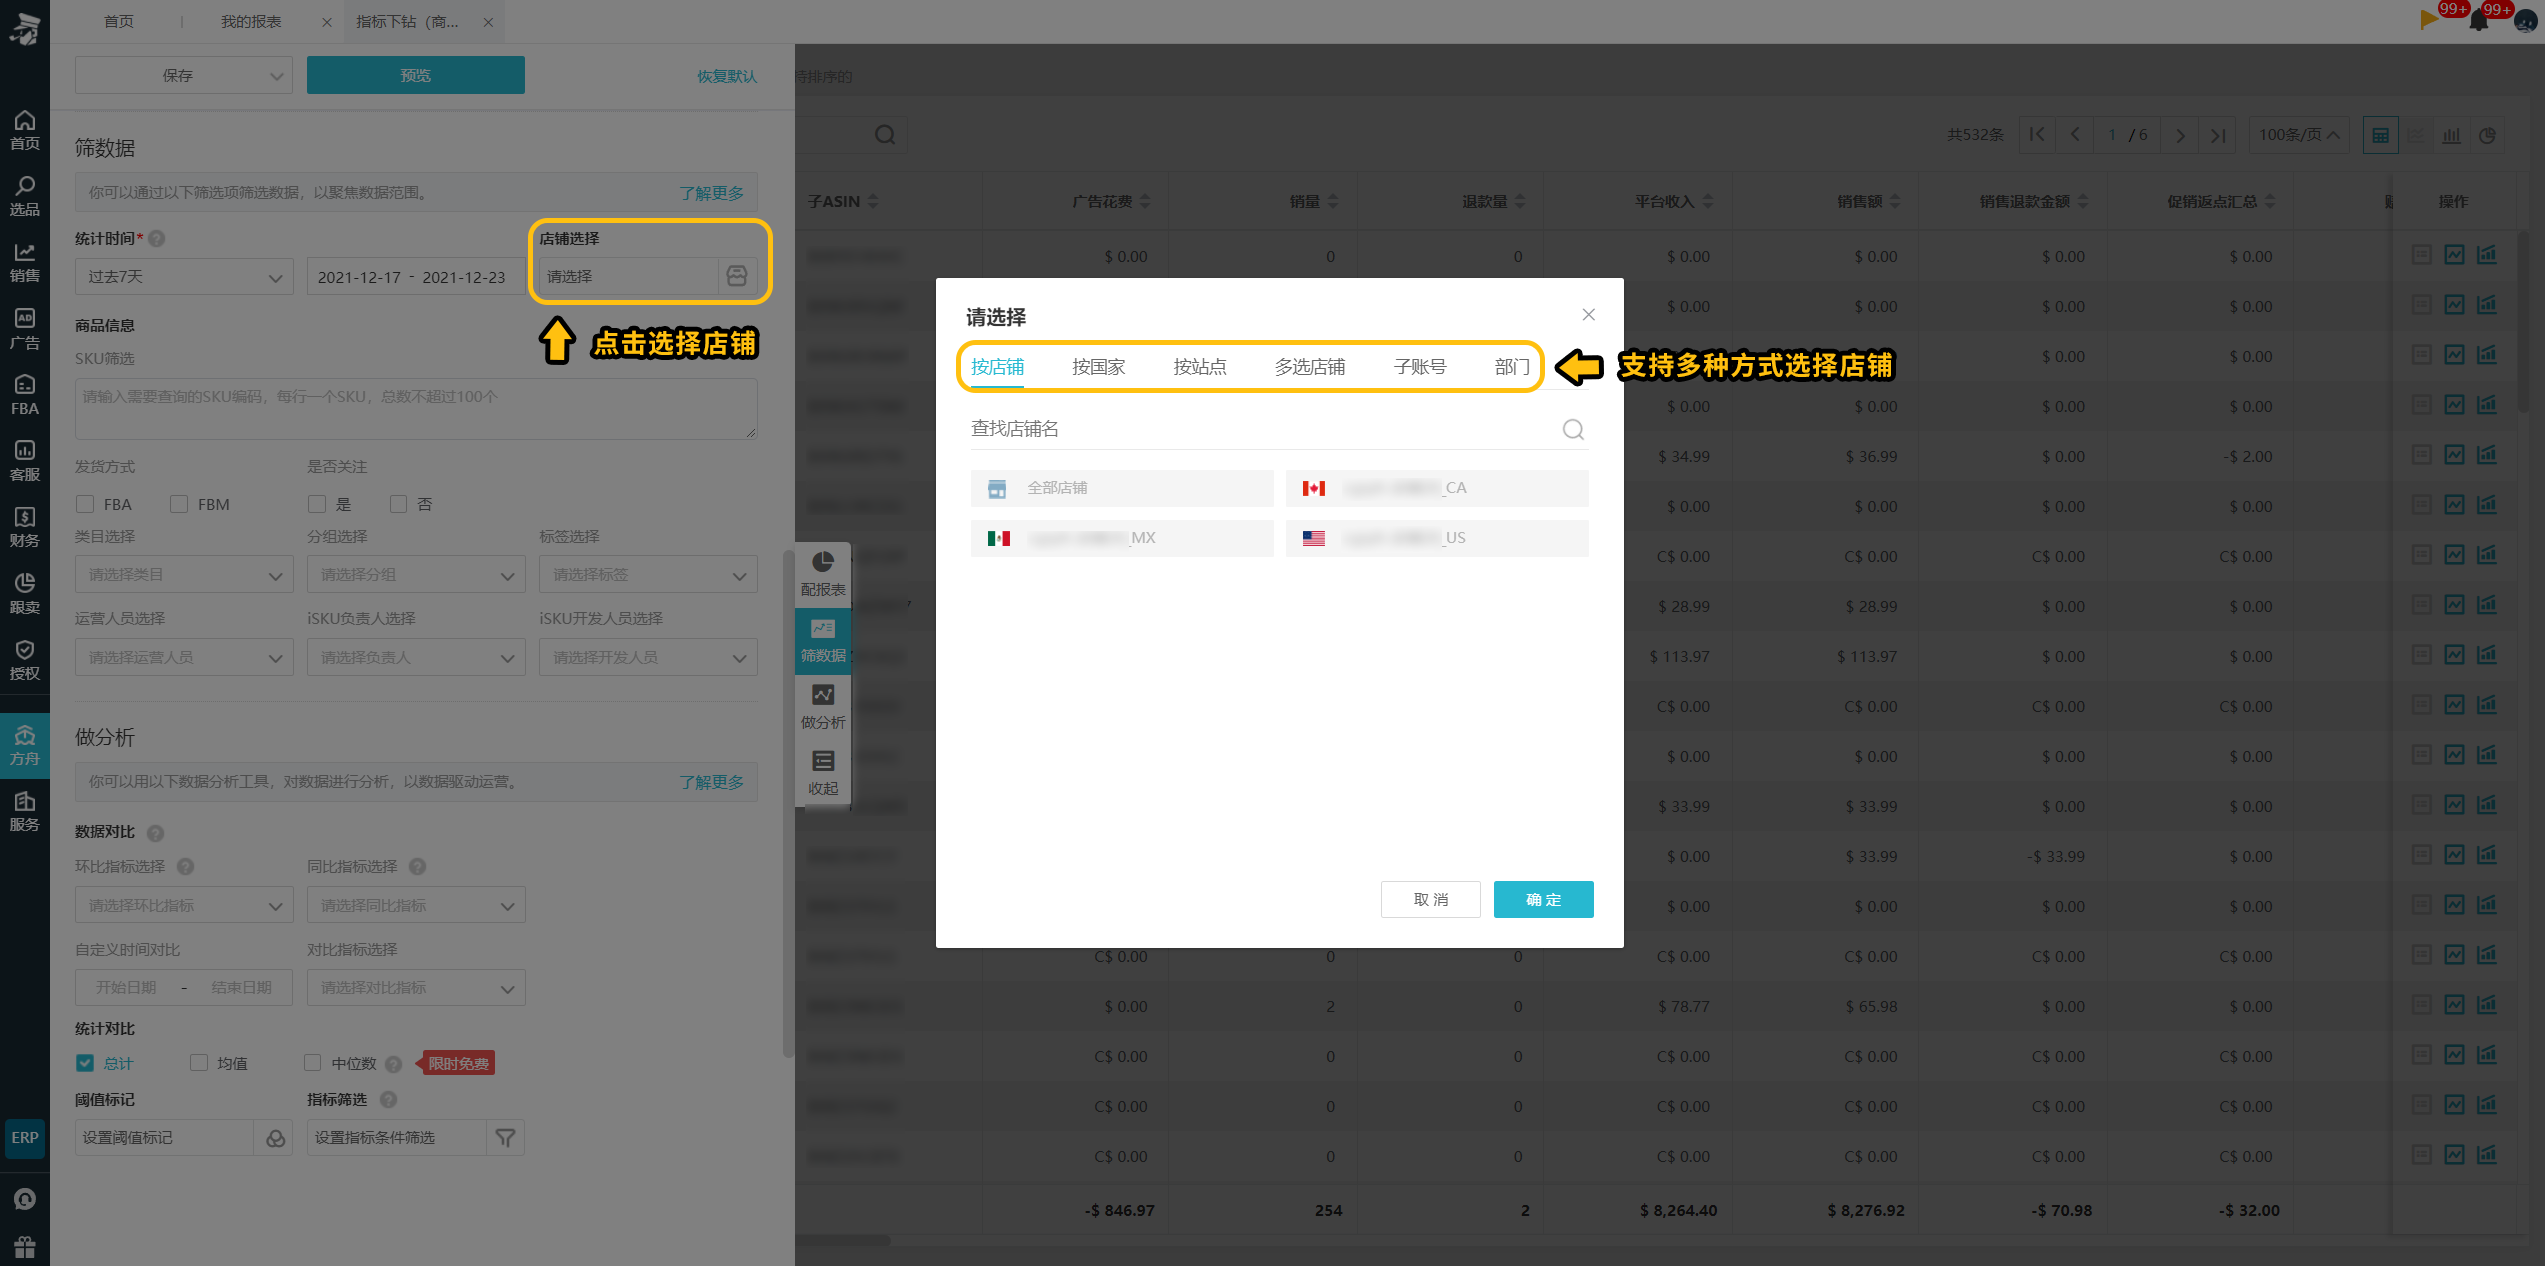Open the FBA sidebar icon
Screen dimensions: 2545x1266
24,395
